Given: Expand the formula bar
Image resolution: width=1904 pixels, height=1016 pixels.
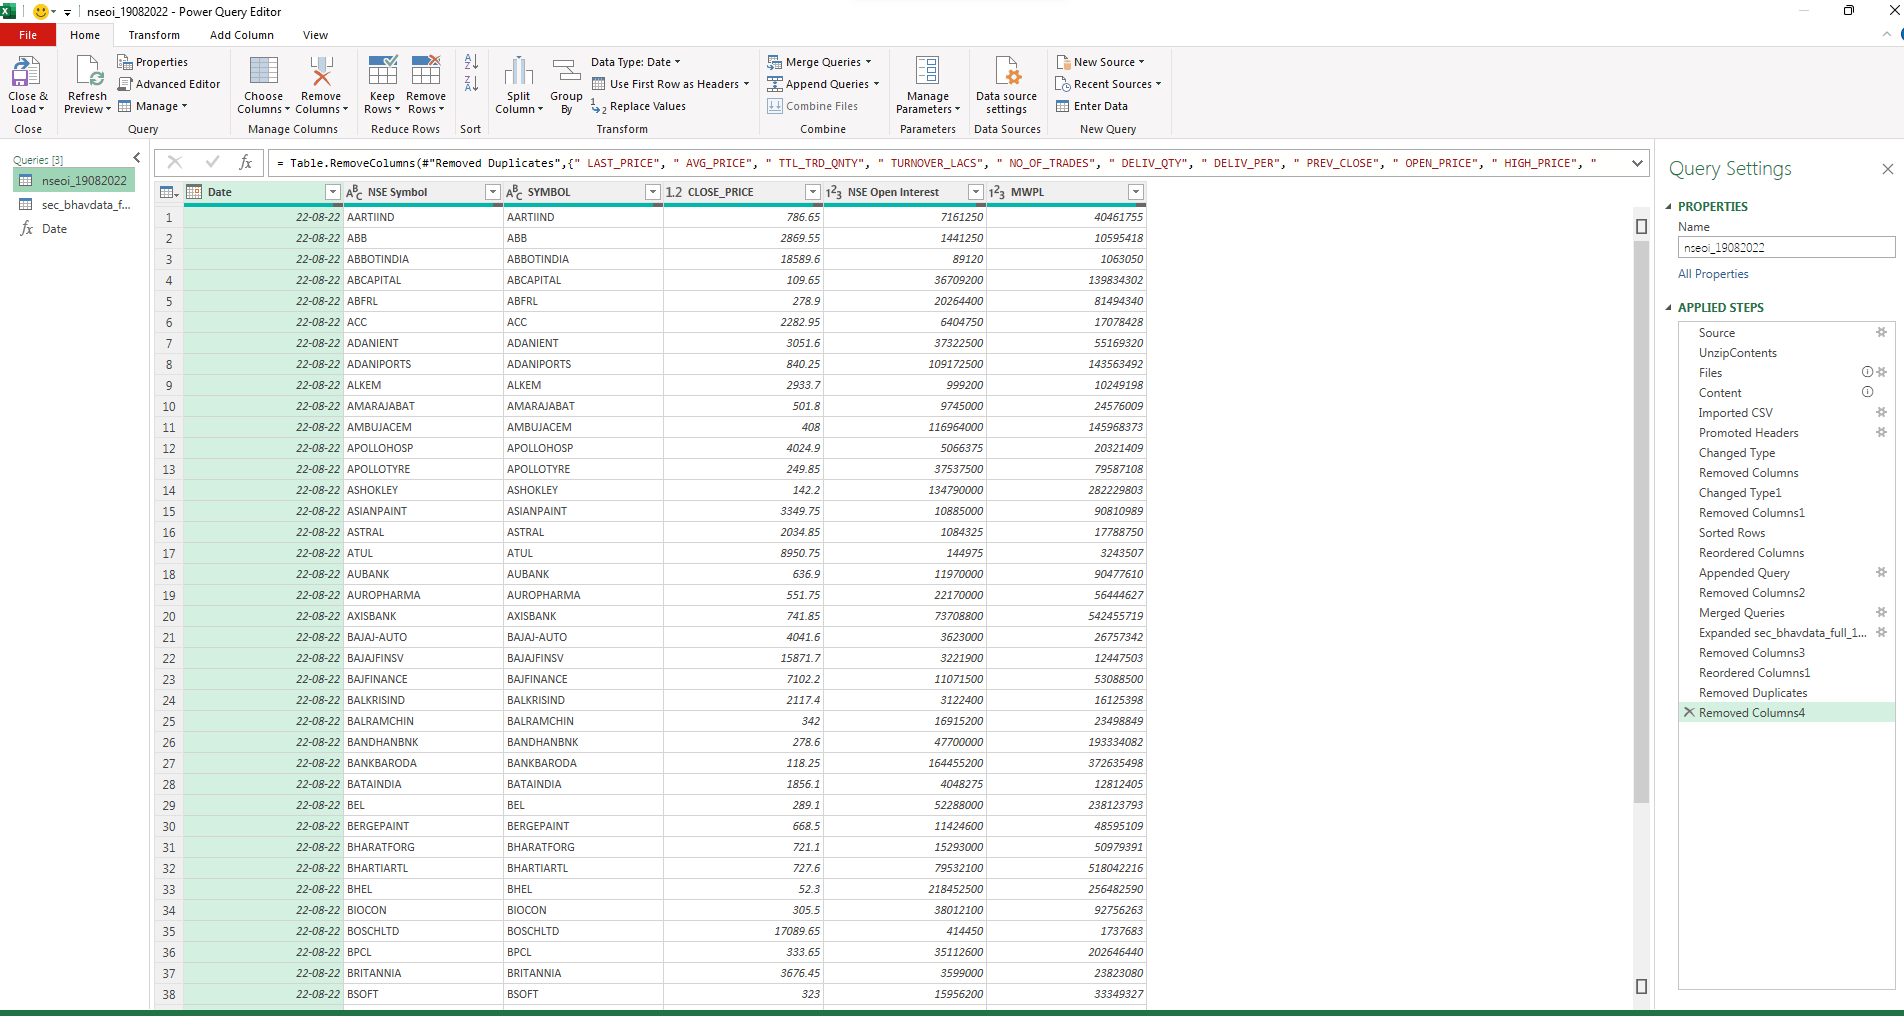Looking at the screenshot, I should [x=1637, y=162].
